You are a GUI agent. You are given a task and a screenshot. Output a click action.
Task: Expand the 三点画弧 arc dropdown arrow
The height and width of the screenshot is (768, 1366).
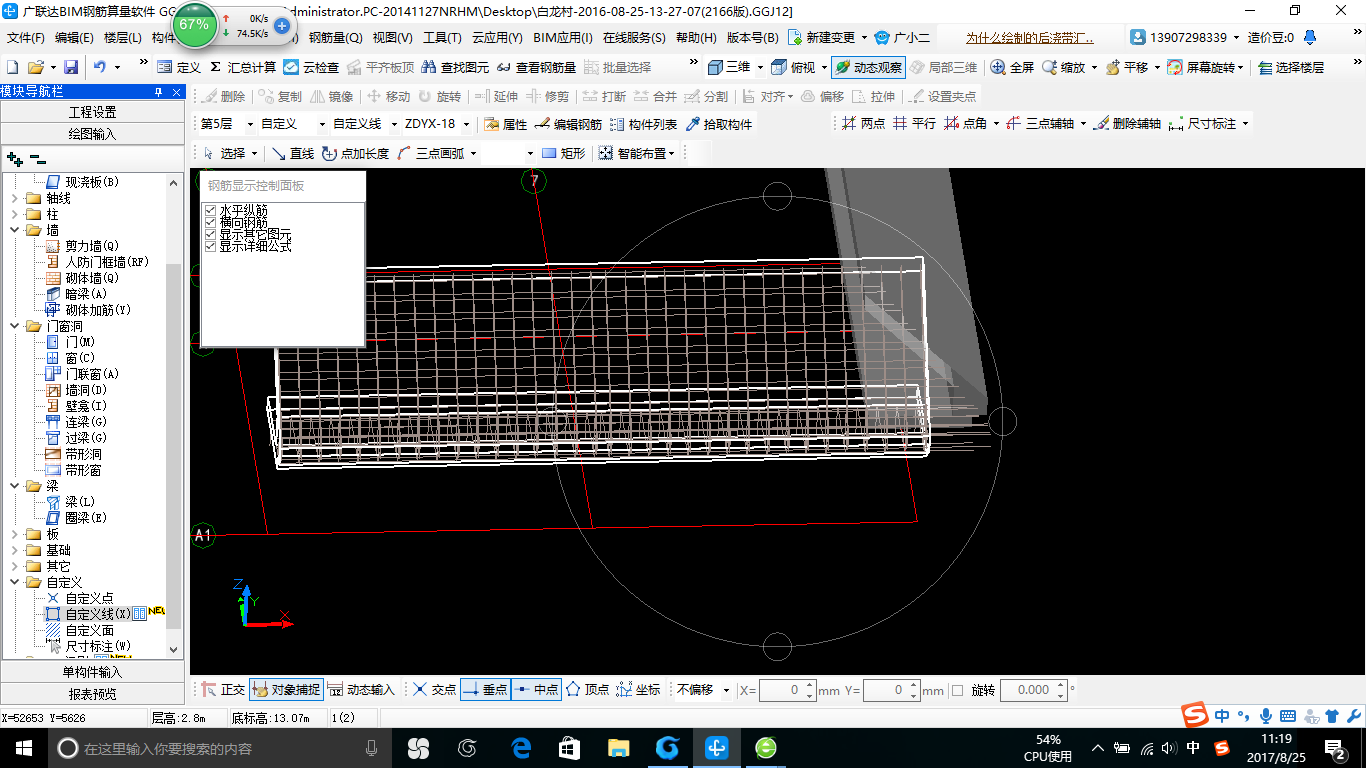tap(473, 153)
